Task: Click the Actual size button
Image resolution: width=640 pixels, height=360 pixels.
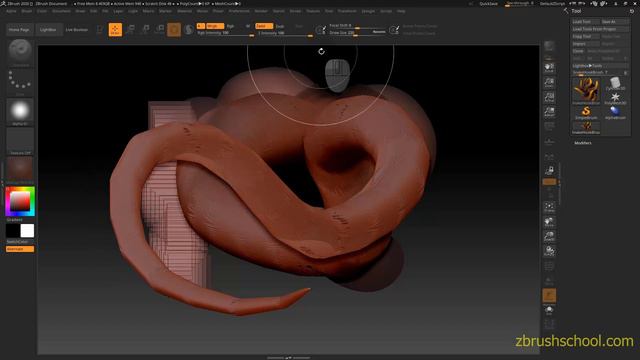Action: (x=549, y=97)
